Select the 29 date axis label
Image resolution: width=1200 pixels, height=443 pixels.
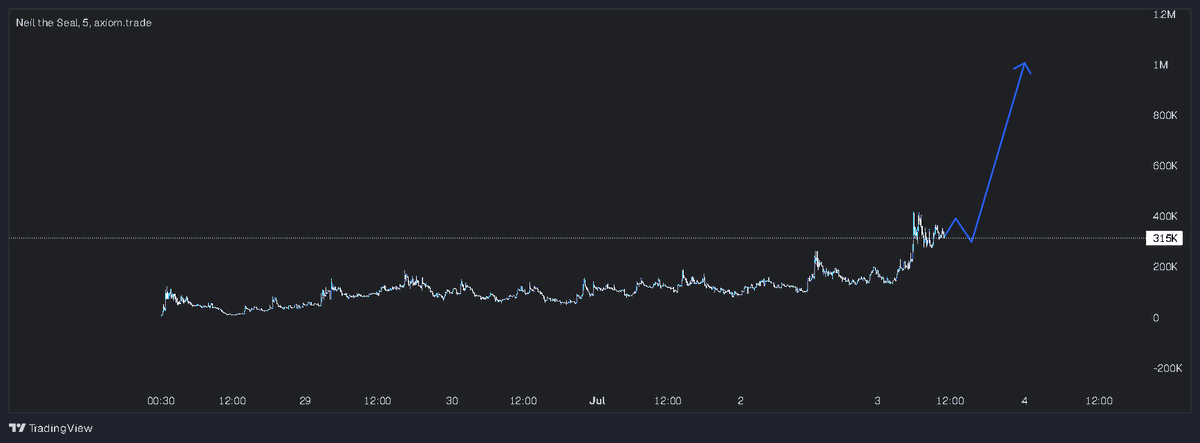point(305,400)
